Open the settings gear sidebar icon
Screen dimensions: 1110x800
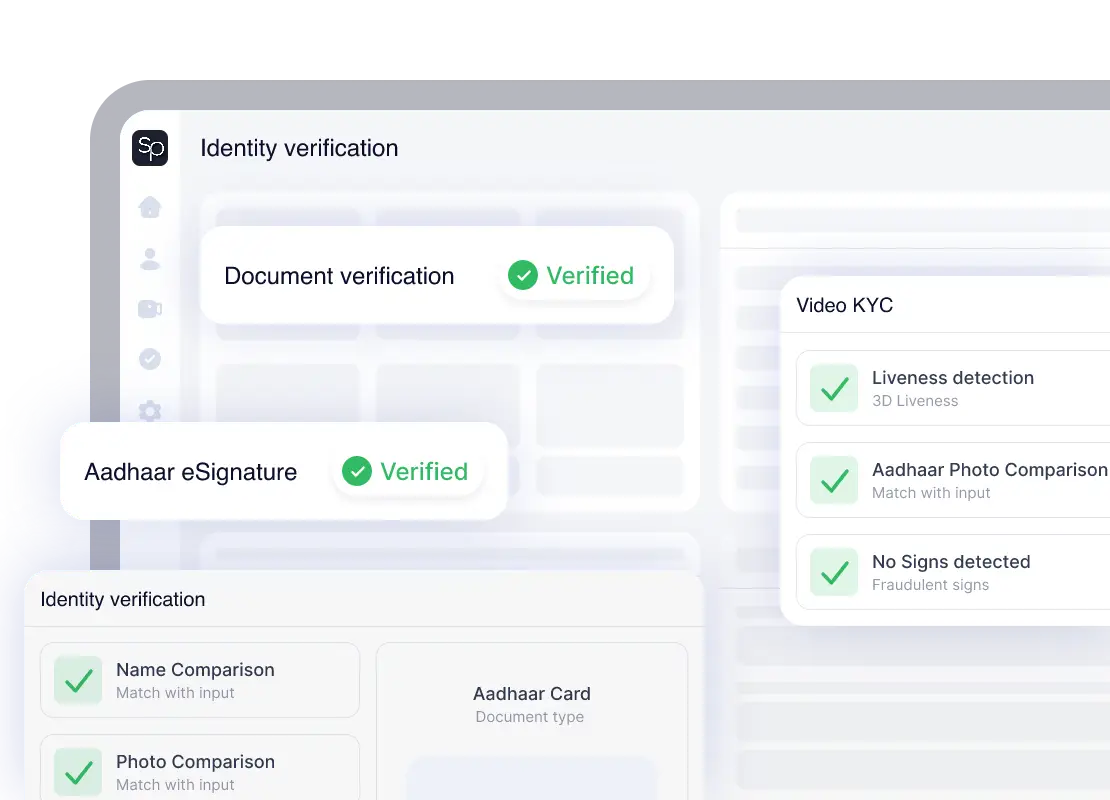click(150, 411)
